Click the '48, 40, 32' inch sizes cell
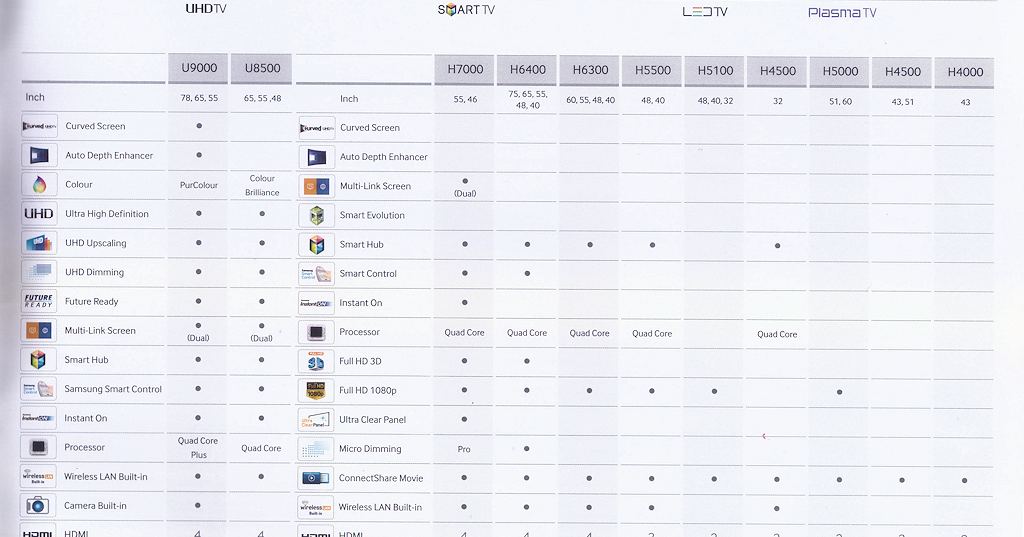Image resolution: width=1024 pixels, height=537 pixels. pos(715,101)
